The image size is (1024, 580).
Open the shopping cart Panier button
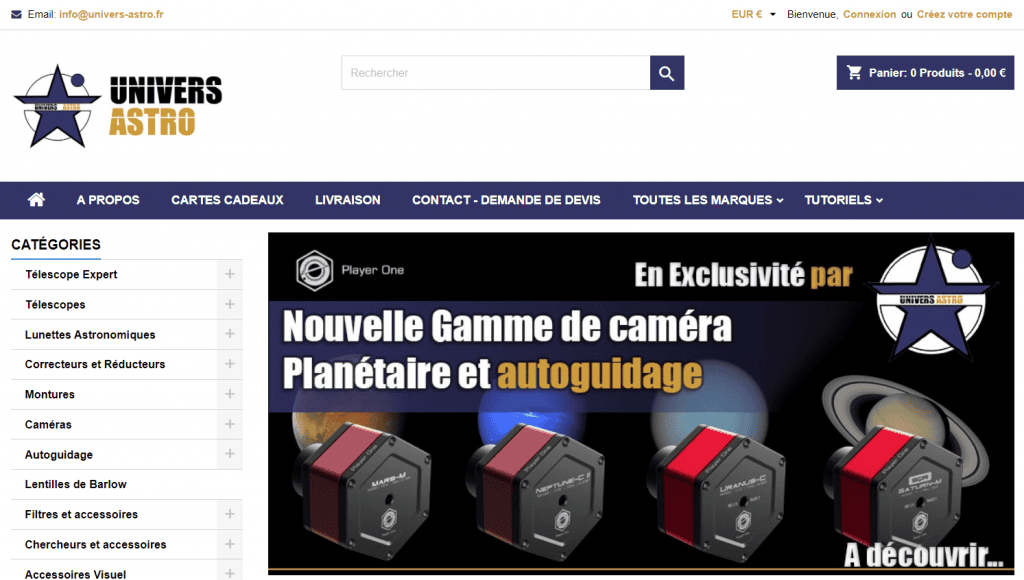(x=925, y=72)
